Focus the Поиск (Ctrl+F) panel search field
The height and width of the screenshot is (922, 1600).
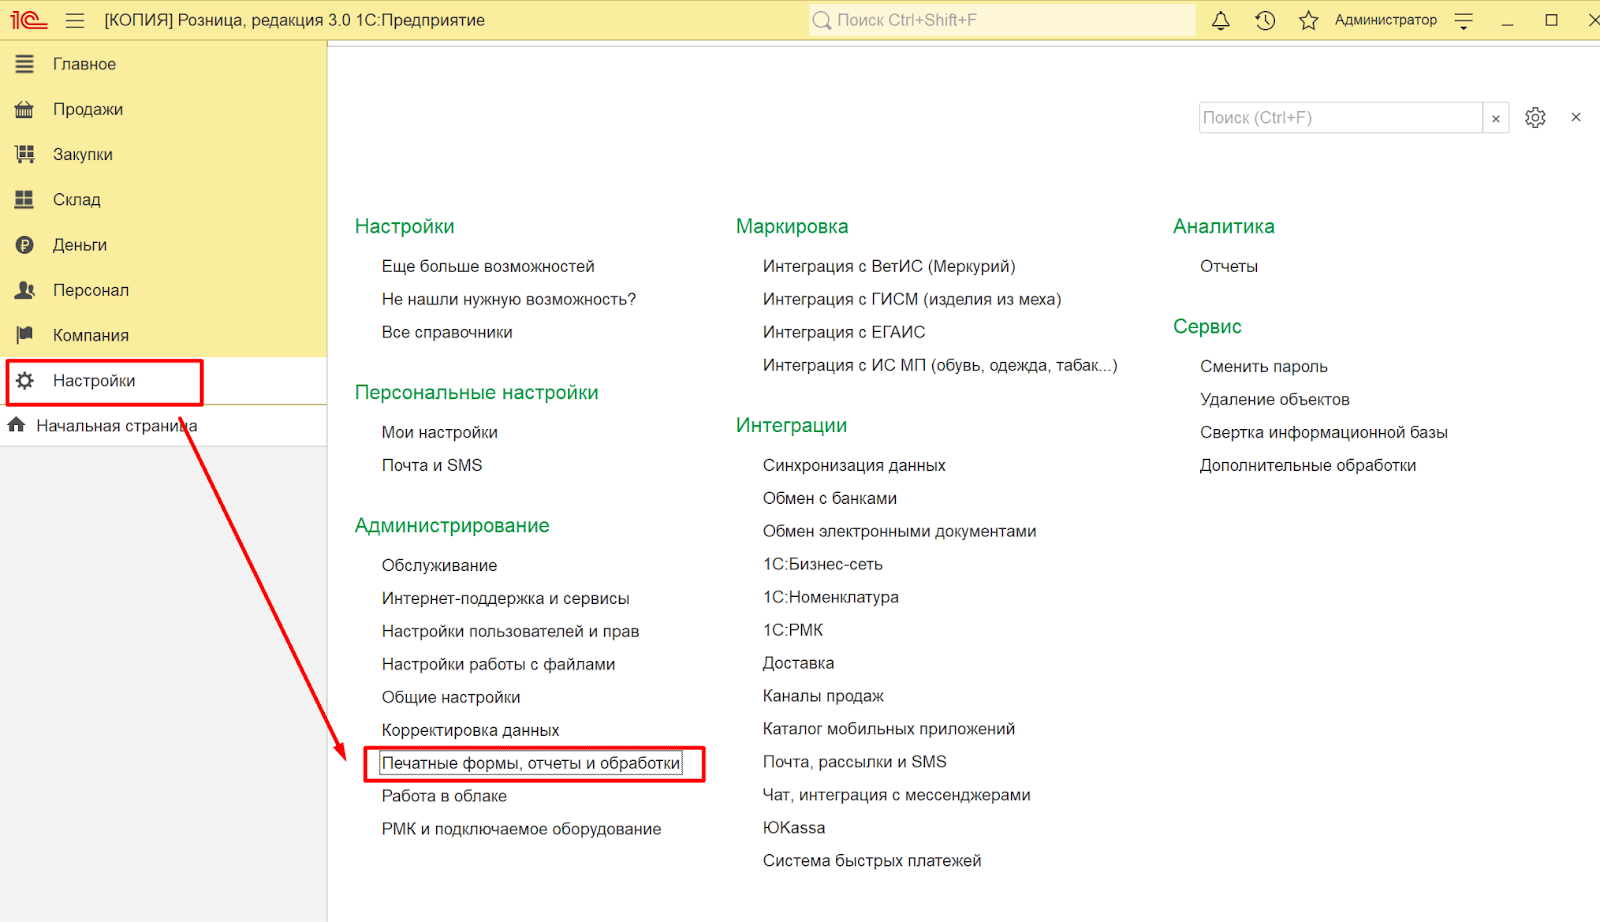[x=1341, y=118]
